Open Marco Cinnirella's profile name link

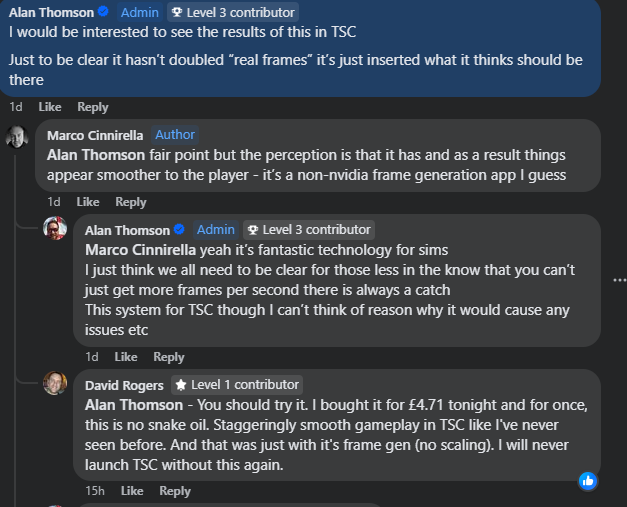tap(95, 135)
